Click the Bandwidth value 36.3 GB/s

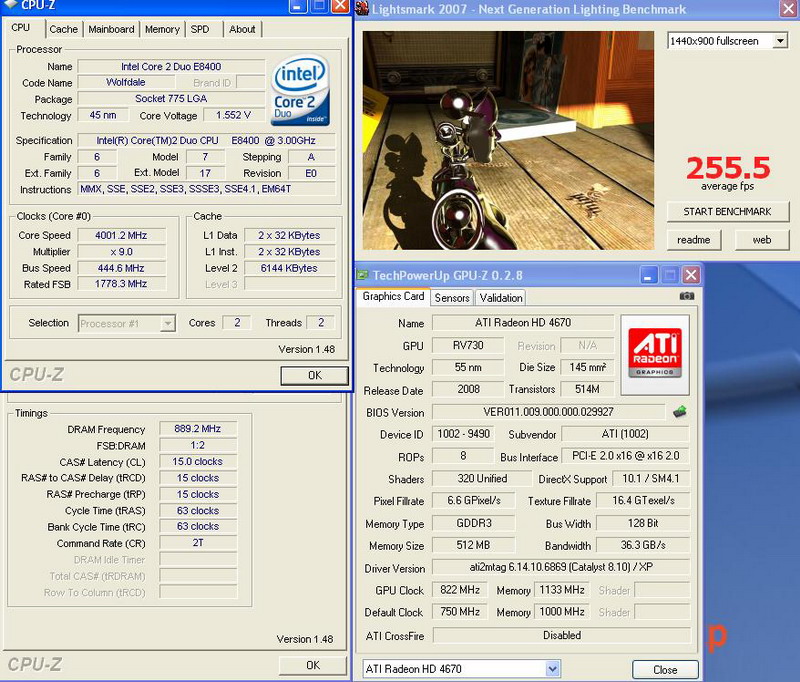(643, 545)
